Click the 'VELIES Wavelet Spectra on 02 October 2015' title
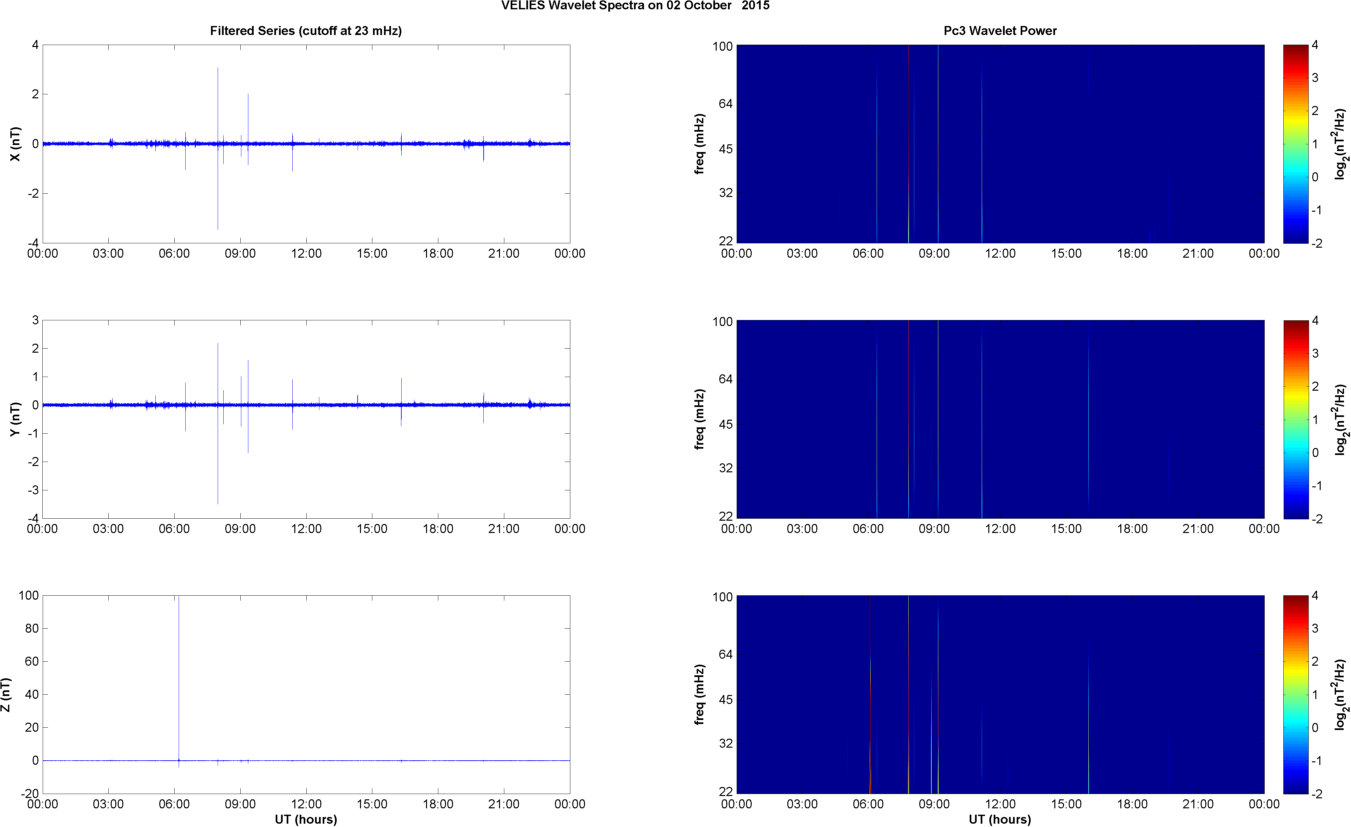1351x827 pixels. 635,5
